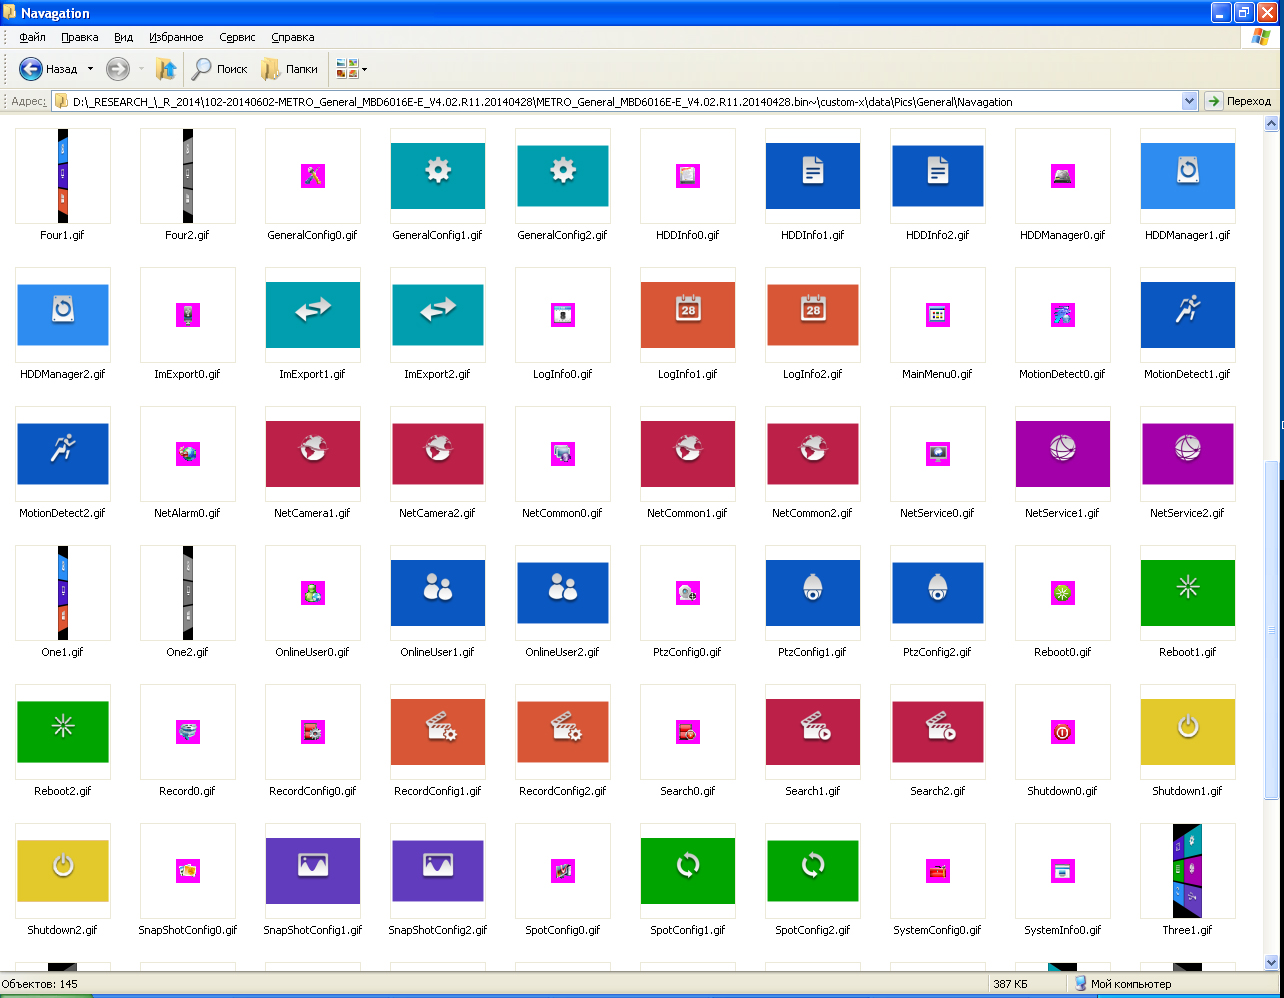The image size is (1284, 998).
Task: Select the HDDManager1.gif disk thumbnail
Action: 1187,176
